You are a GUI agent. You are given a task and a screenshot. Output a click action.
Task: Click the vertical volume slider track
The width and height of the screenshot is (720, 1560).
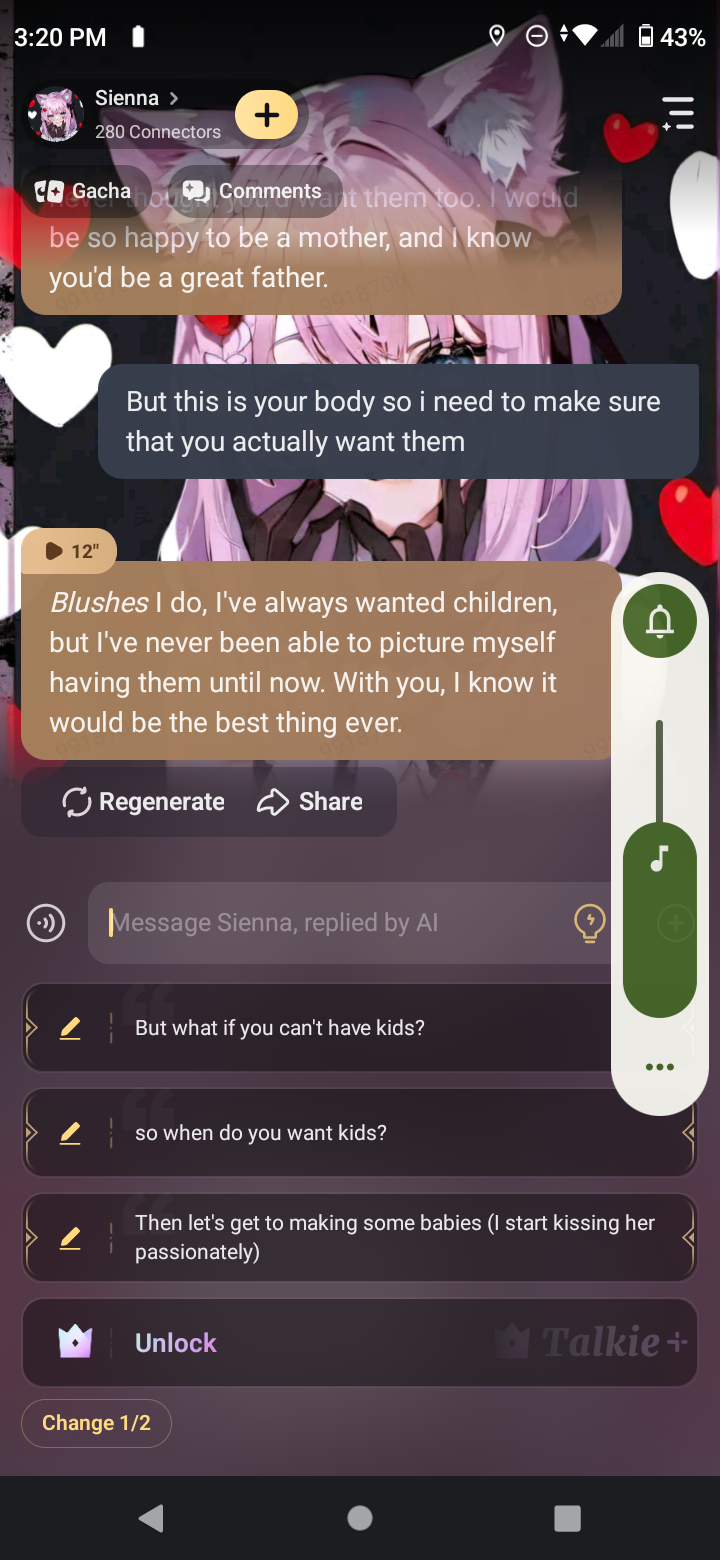[x=659, y=770]
